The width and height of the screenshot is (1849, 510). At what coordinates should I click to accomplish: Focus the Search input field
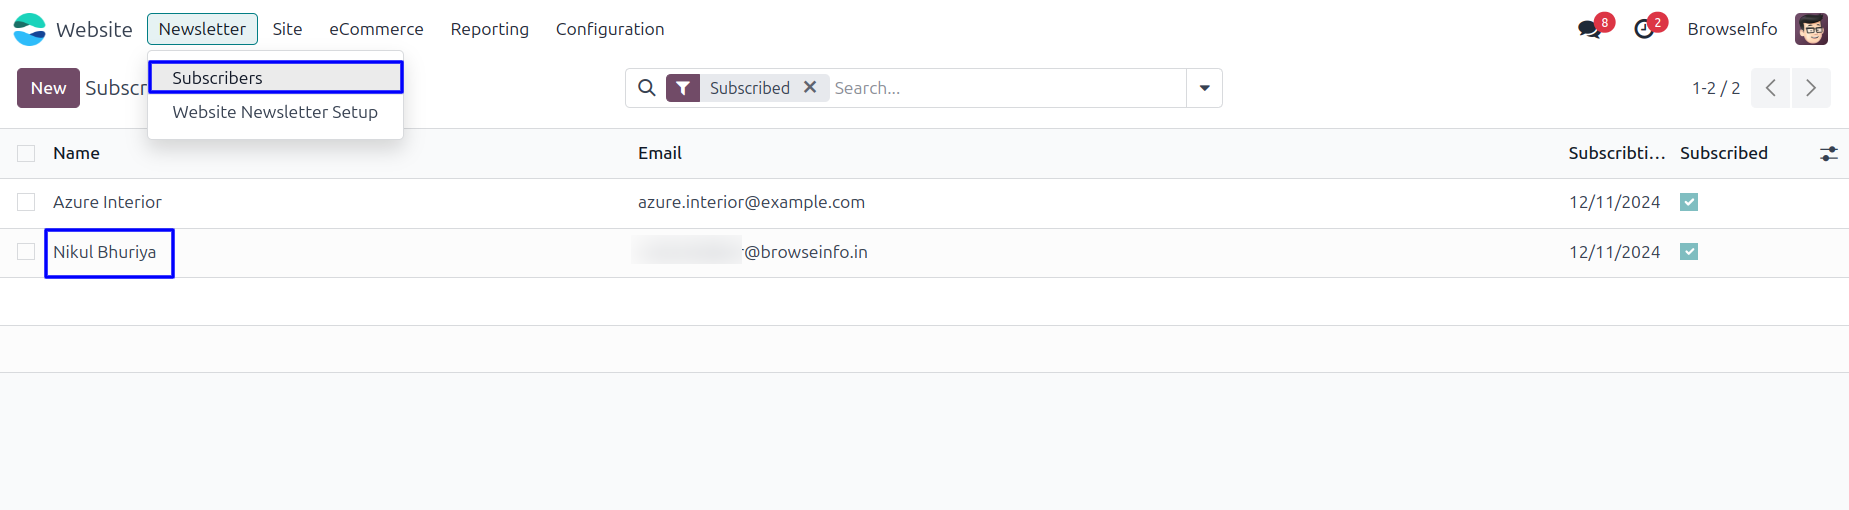pos(1005,88)
